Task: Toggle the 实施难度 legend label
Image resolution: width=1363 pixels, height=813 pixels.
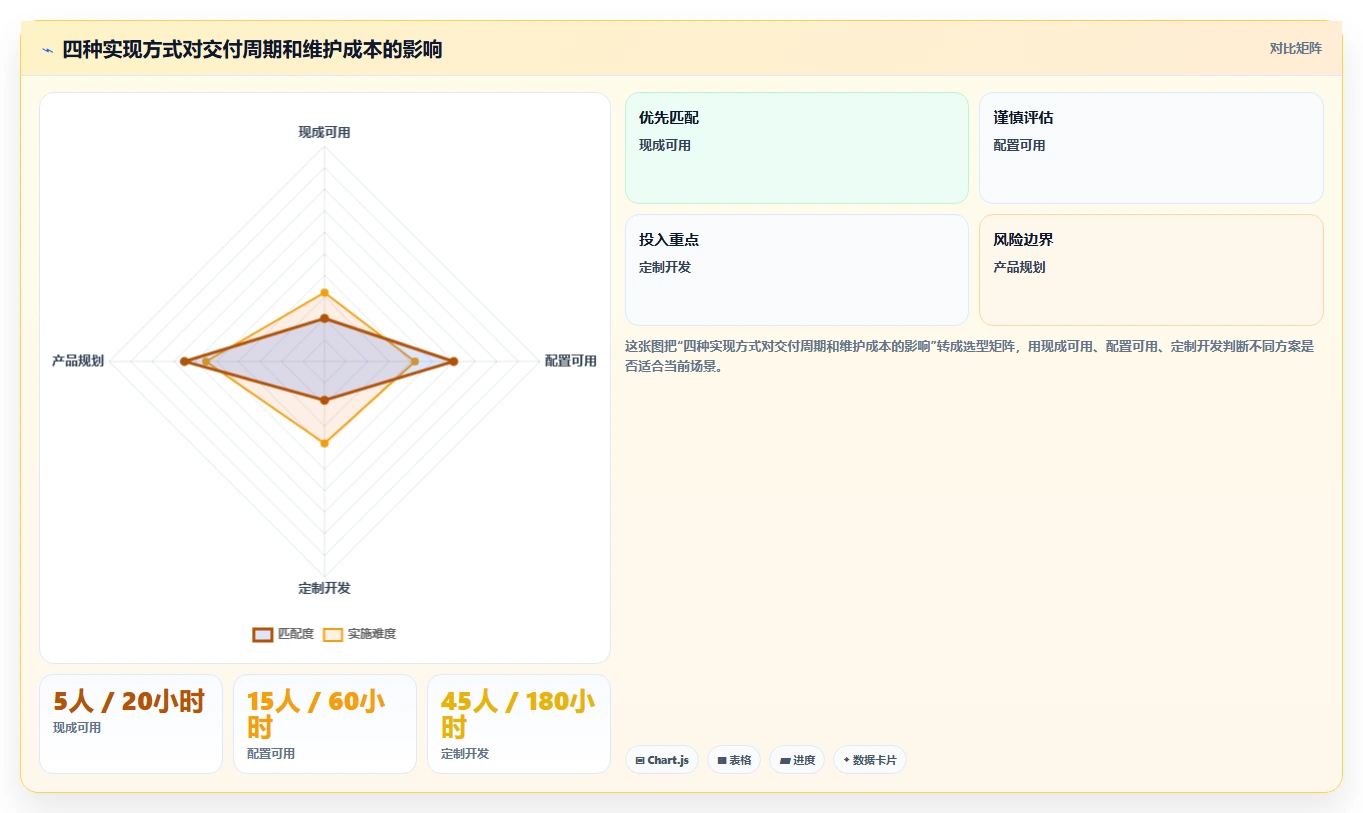Action: point(372,634)
